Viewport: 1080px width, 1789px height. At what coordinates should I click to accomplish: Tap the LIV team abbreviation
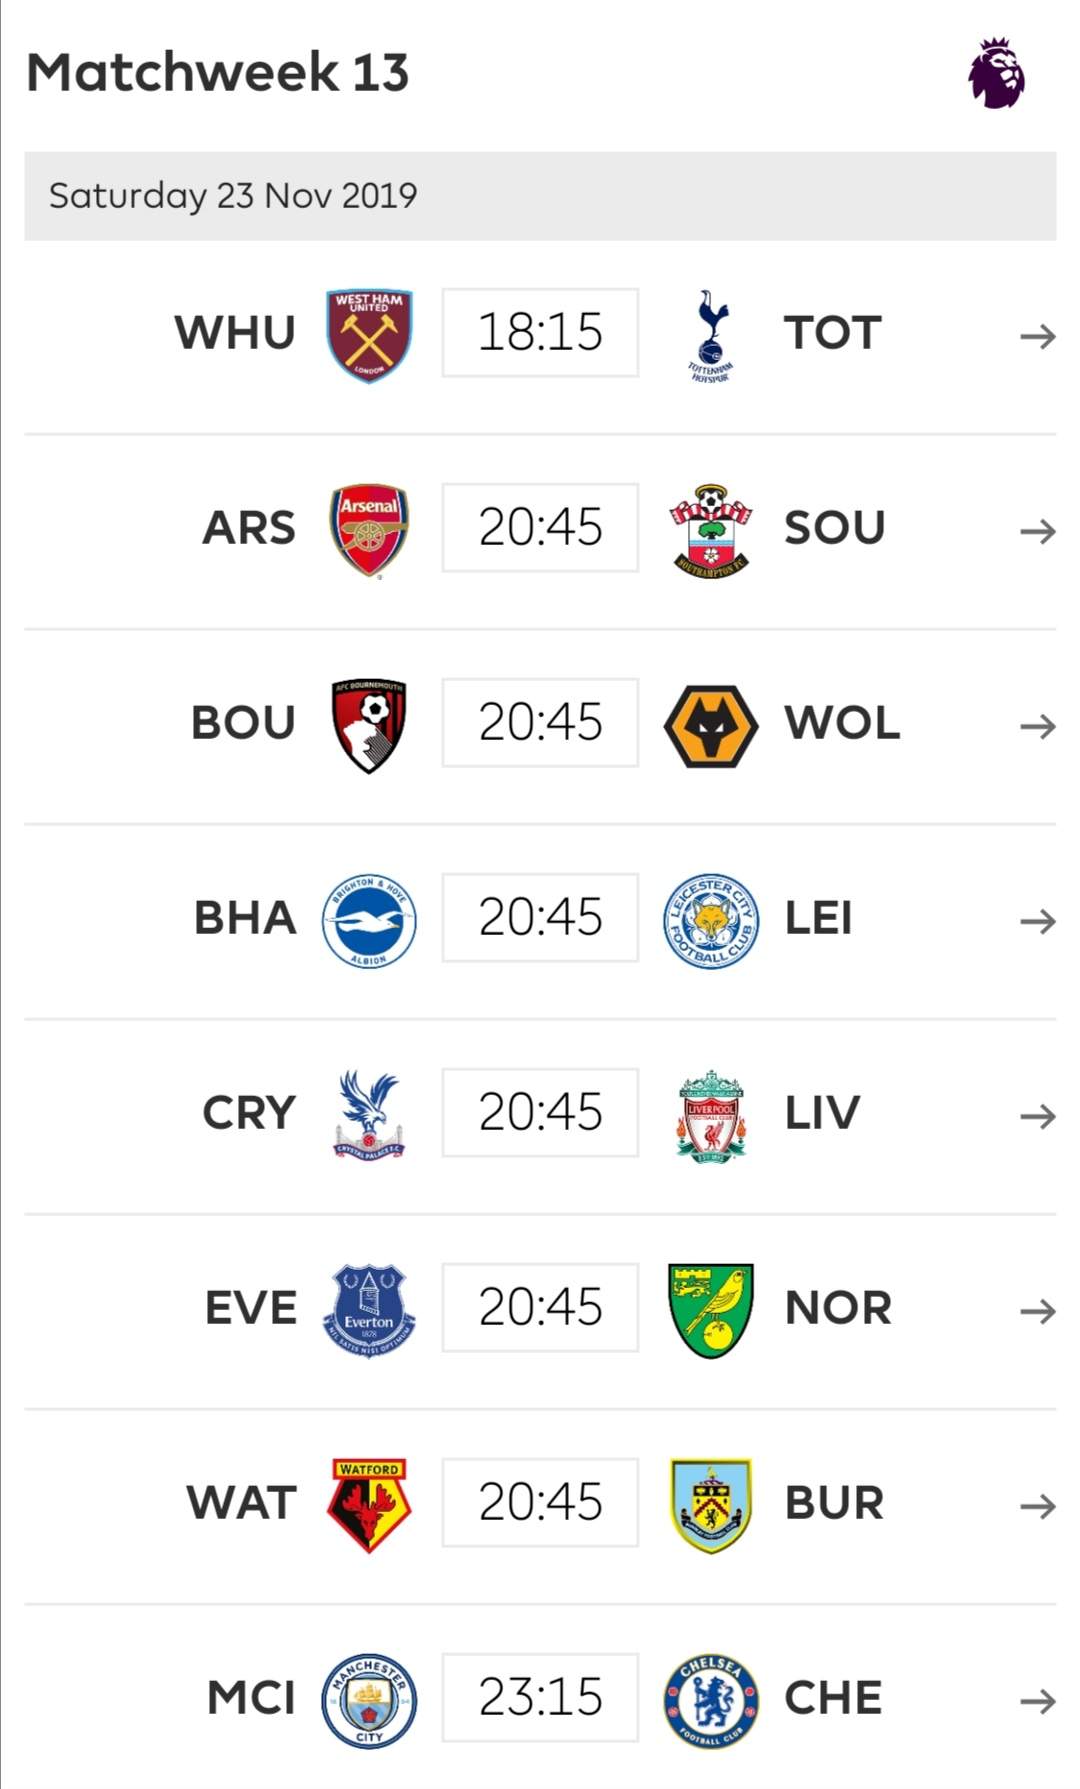coord(821,1113)
